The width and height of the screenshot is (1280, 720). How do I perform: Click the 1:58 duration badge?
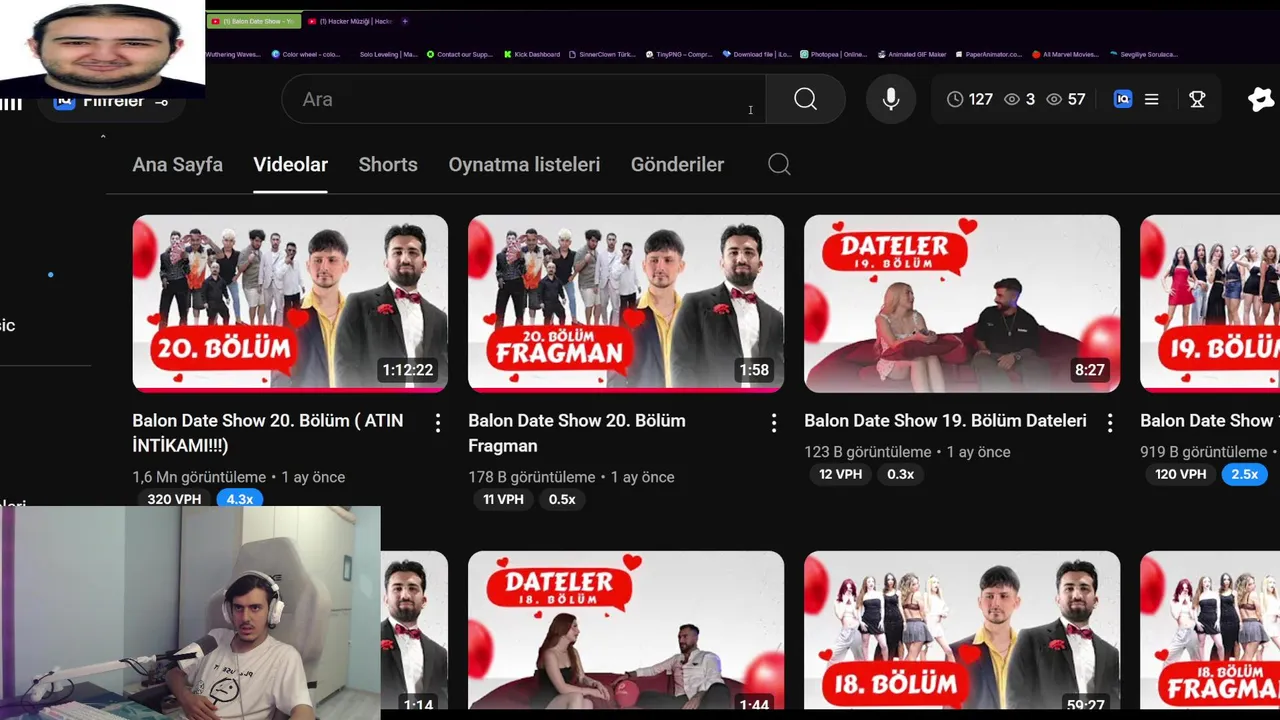[x=754, y=370]
